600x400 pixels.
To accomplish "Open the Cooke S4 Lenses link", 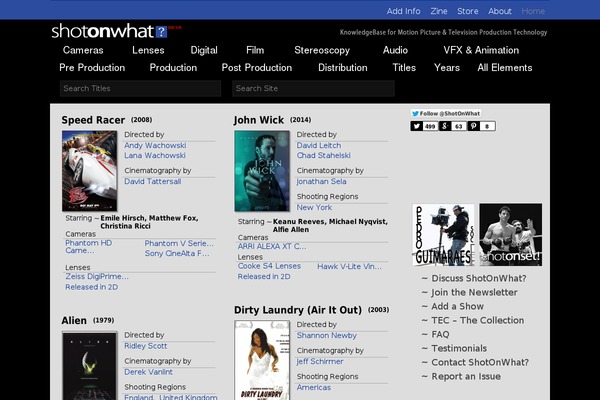I will click(269, 266).
